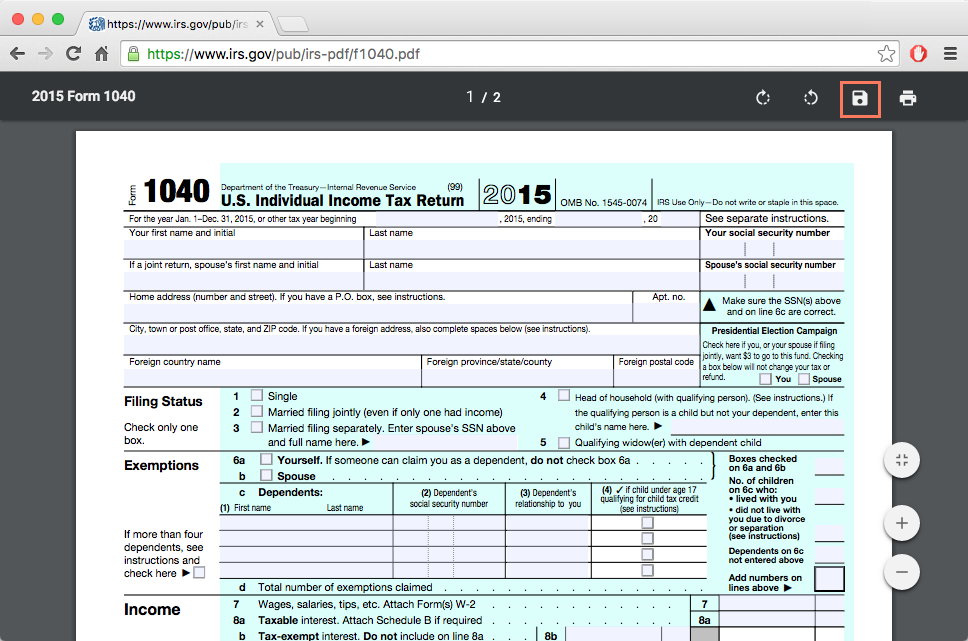968x641 pixels.
Task: Activate the fit-to-page control
Action: [901, 460]
